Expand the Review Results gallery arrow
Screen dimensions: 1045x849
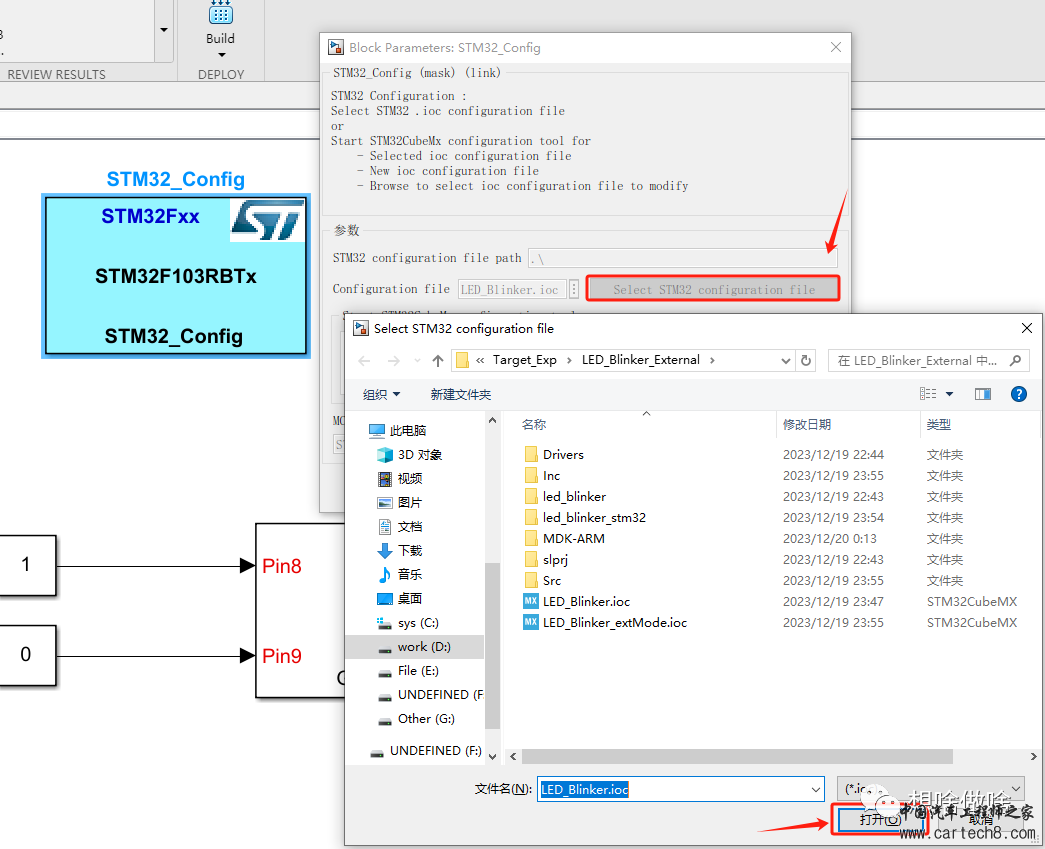click(163, 30)
